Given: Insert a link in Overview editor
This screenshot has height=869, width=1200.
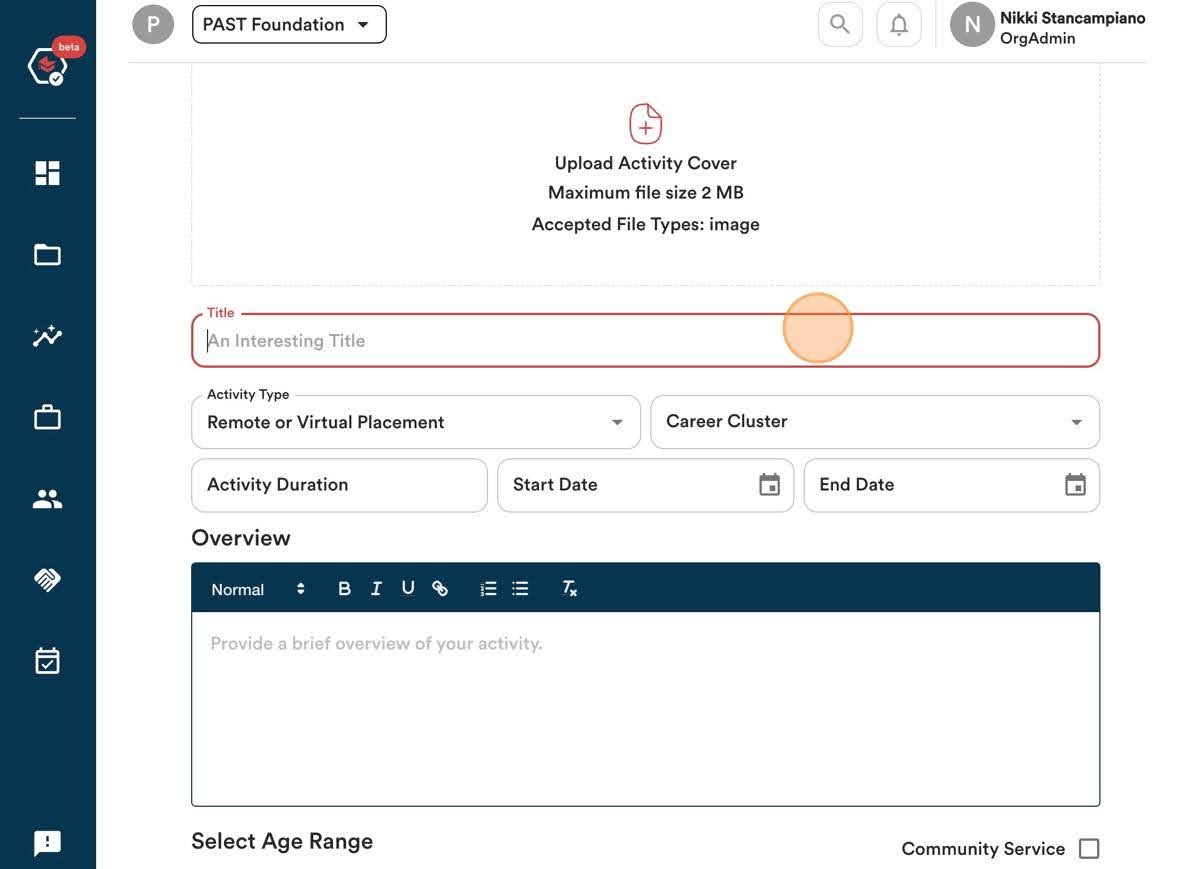Looking at the screenshot, I should 440,589.
